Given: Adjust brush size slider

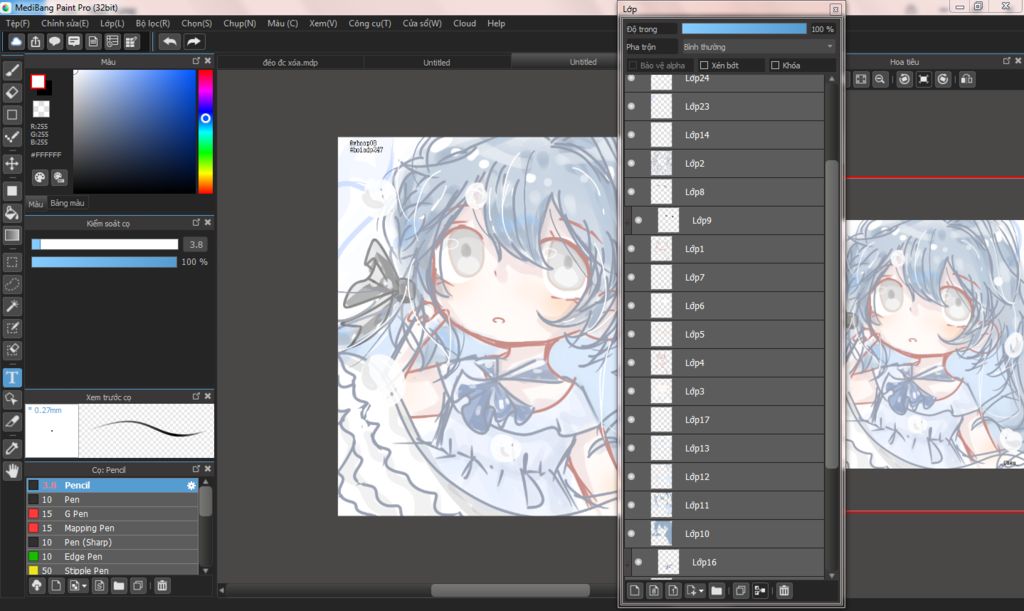Looking at the screenshot, I should [104, 244].
